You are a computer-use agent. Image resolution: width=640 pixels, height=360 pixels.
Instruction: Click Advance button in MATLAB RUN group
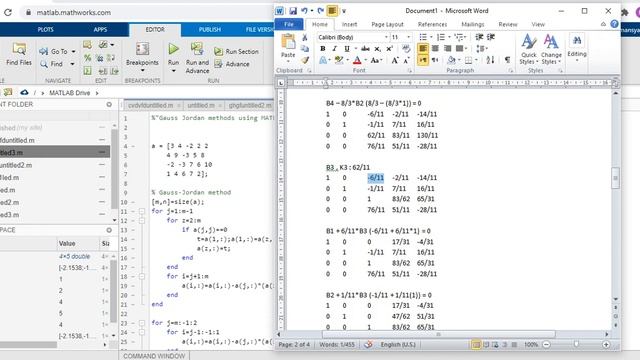click(x=232, y=64)
